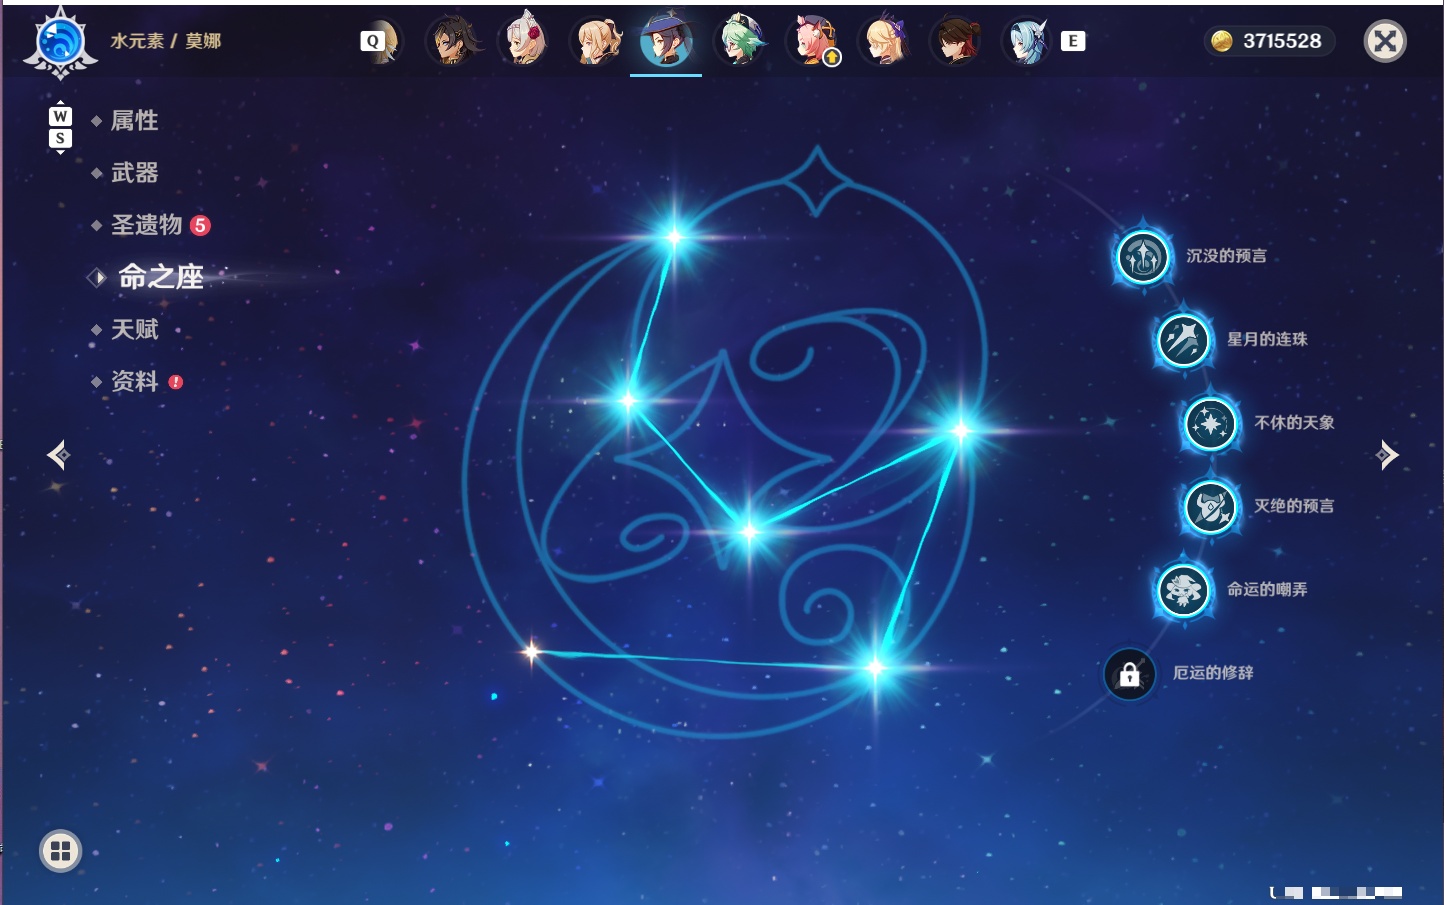Click the locked 厄运的修辞 constellation
This screenshot has width=1444, height=905.
(1129, 674)
